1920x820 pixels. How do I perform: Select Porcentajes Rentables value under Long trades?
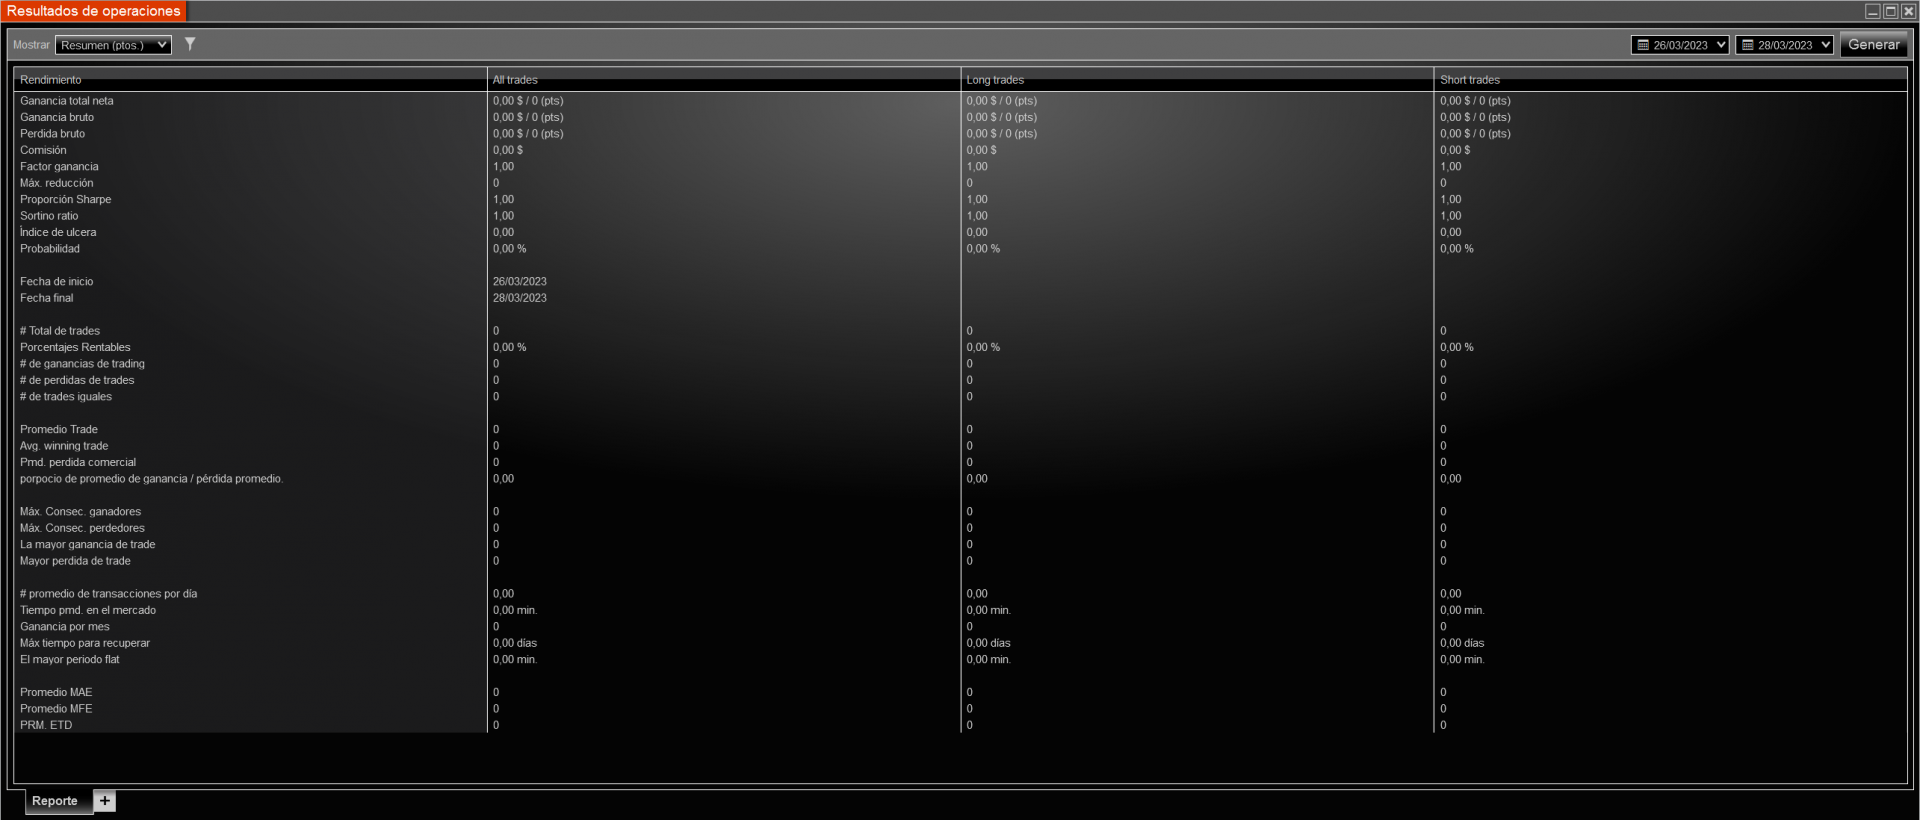tap(983, 347)
